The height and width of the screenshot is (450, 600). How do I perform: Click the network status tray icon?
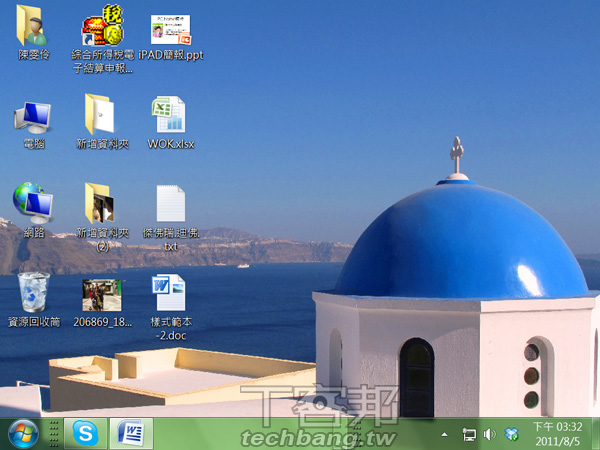coord(469,435)
